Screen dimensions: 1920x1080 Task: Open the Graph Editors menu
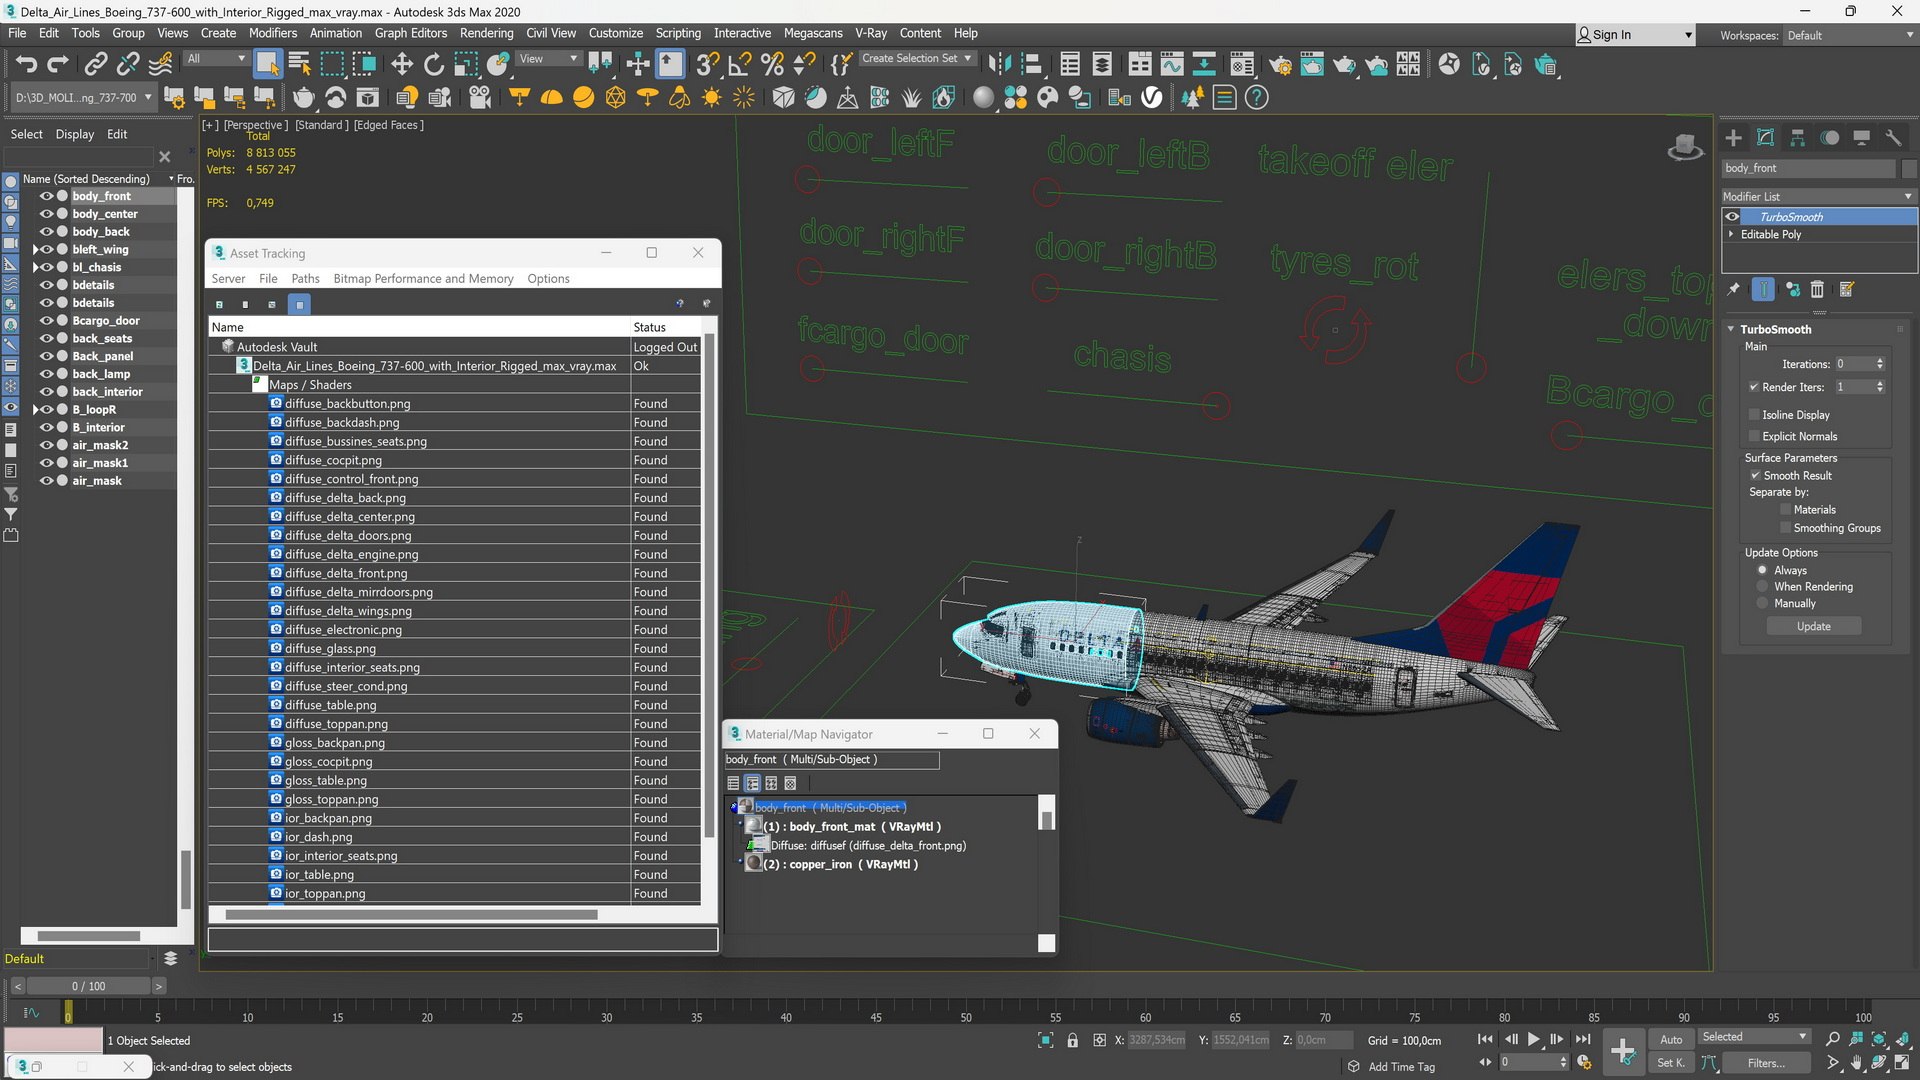[x=410, y=33]
